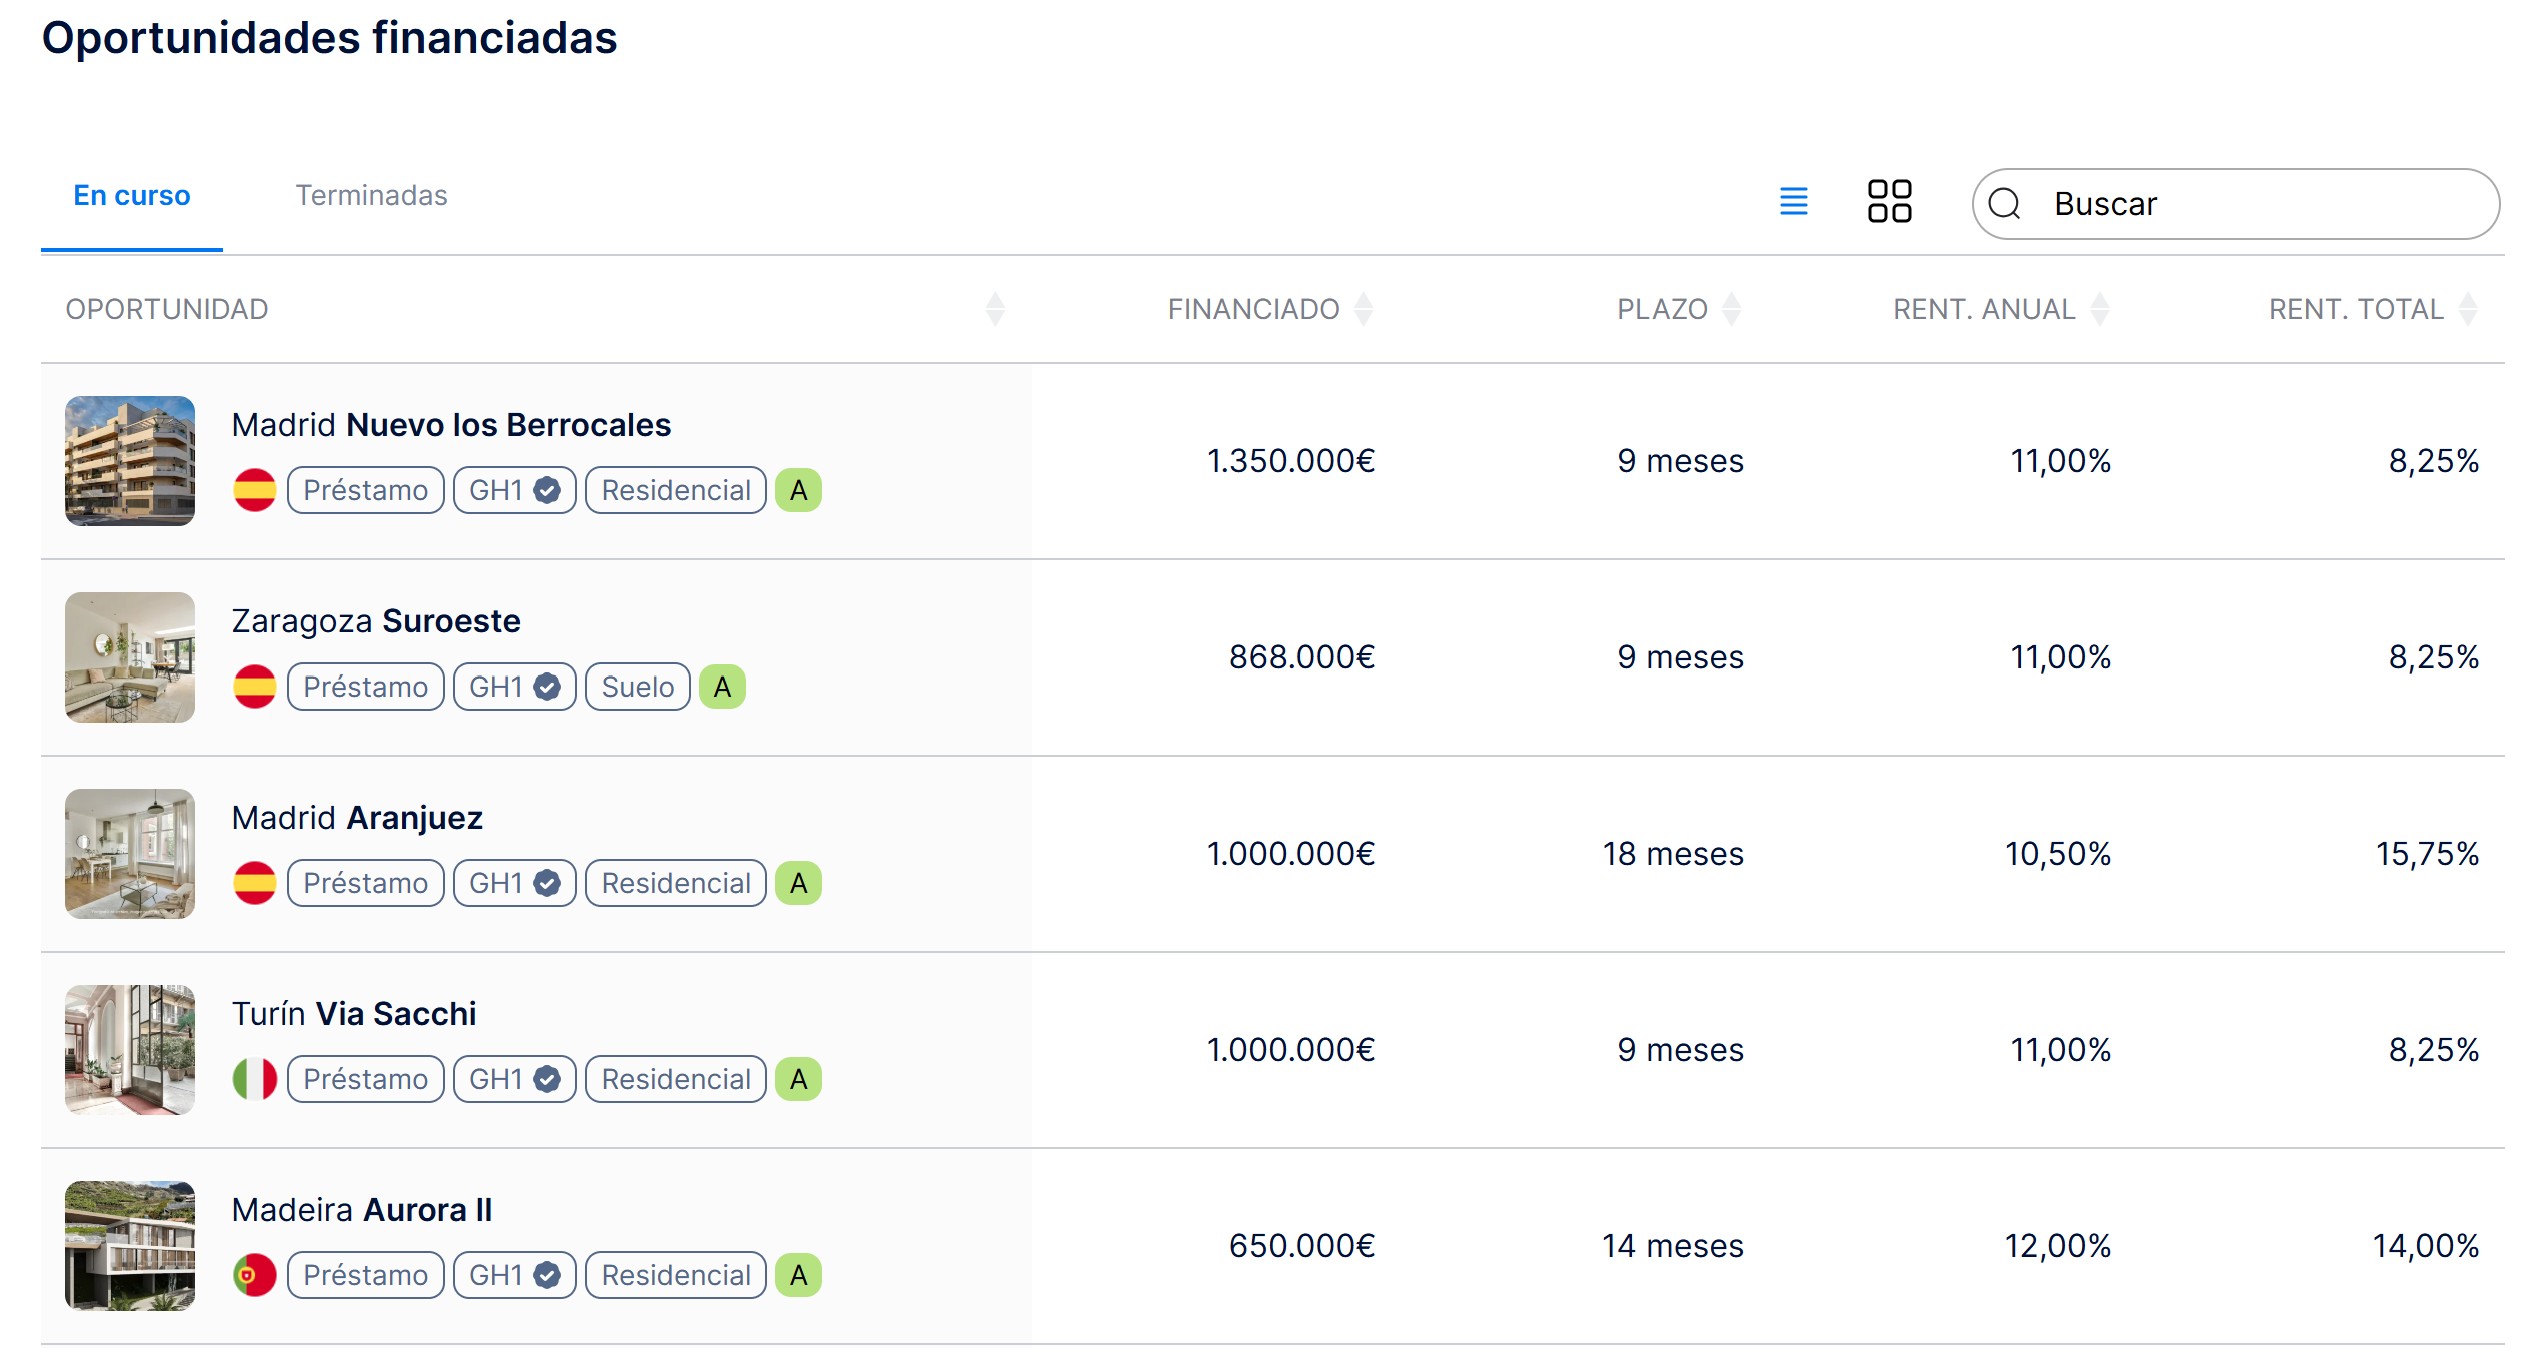
Task: Click Préstamo tag on Turín Via Sacchi
Action: tap(366, 1079)
